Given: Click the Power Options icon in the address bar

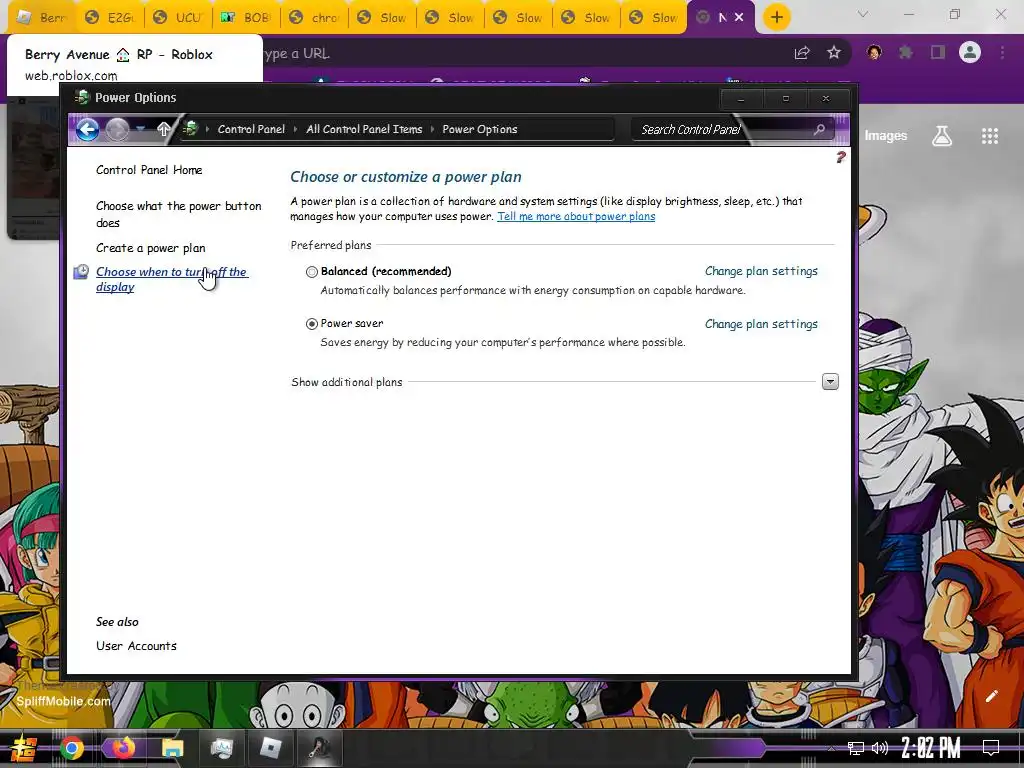Looking at the screenshot, I should click(x=191, y=129).
